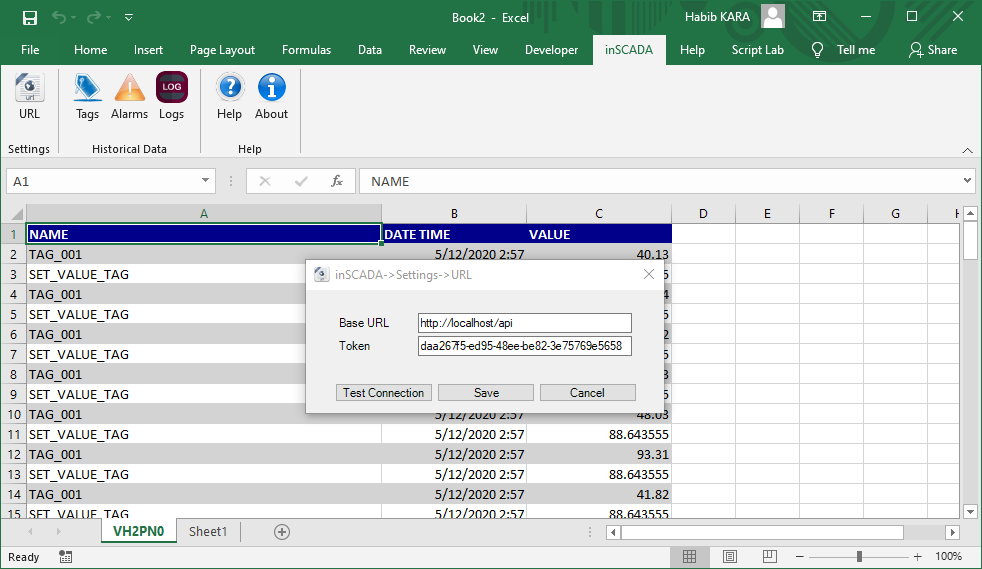Click the zoom out minus button
Image resolution: width=982 pixels, height=569 pixels.
click(800, 556)
